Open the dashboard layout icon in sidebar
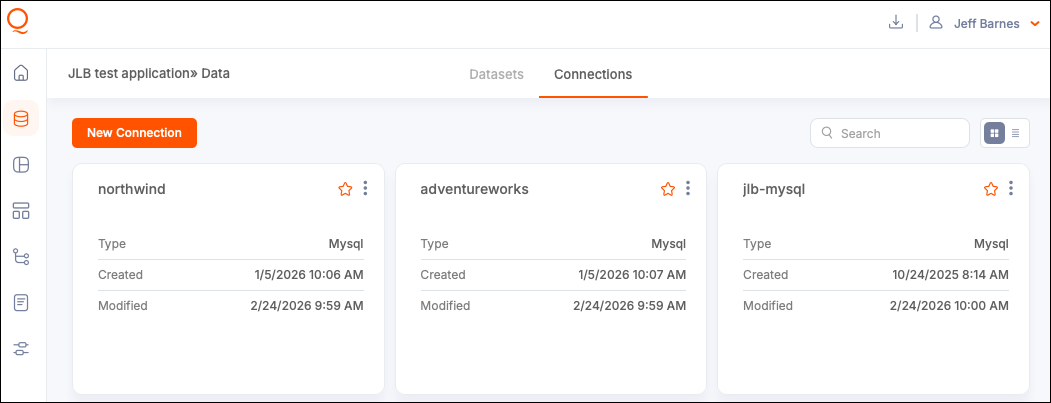Screen dimensions: 1051x403 pos(21,211)
